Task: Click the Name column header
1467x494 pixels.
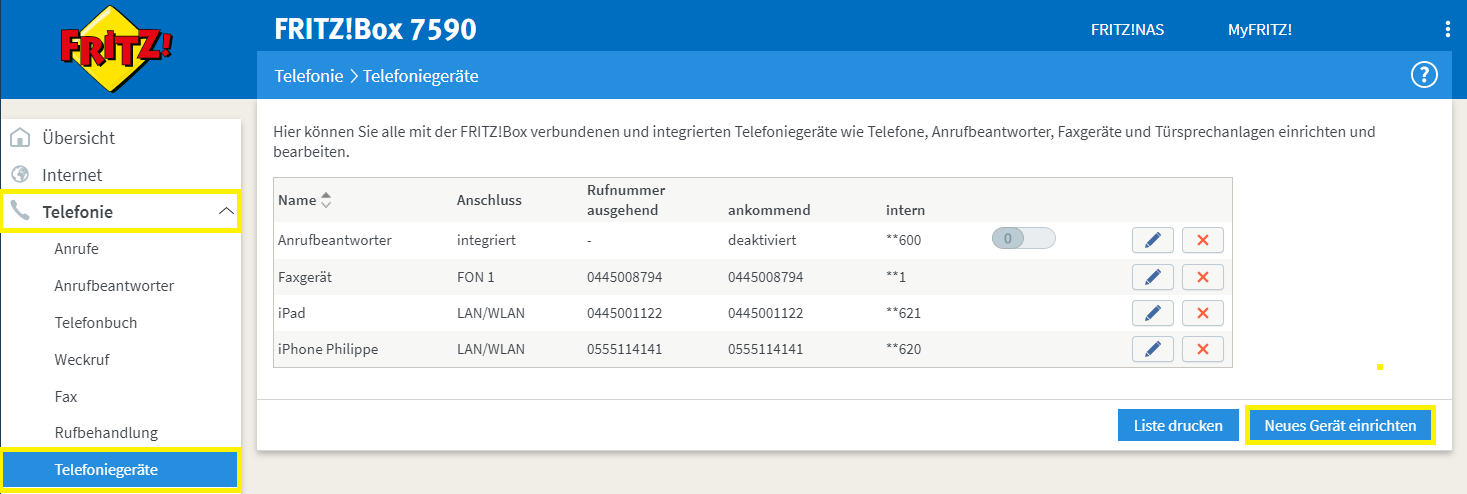Action: (x=297, y=200)
